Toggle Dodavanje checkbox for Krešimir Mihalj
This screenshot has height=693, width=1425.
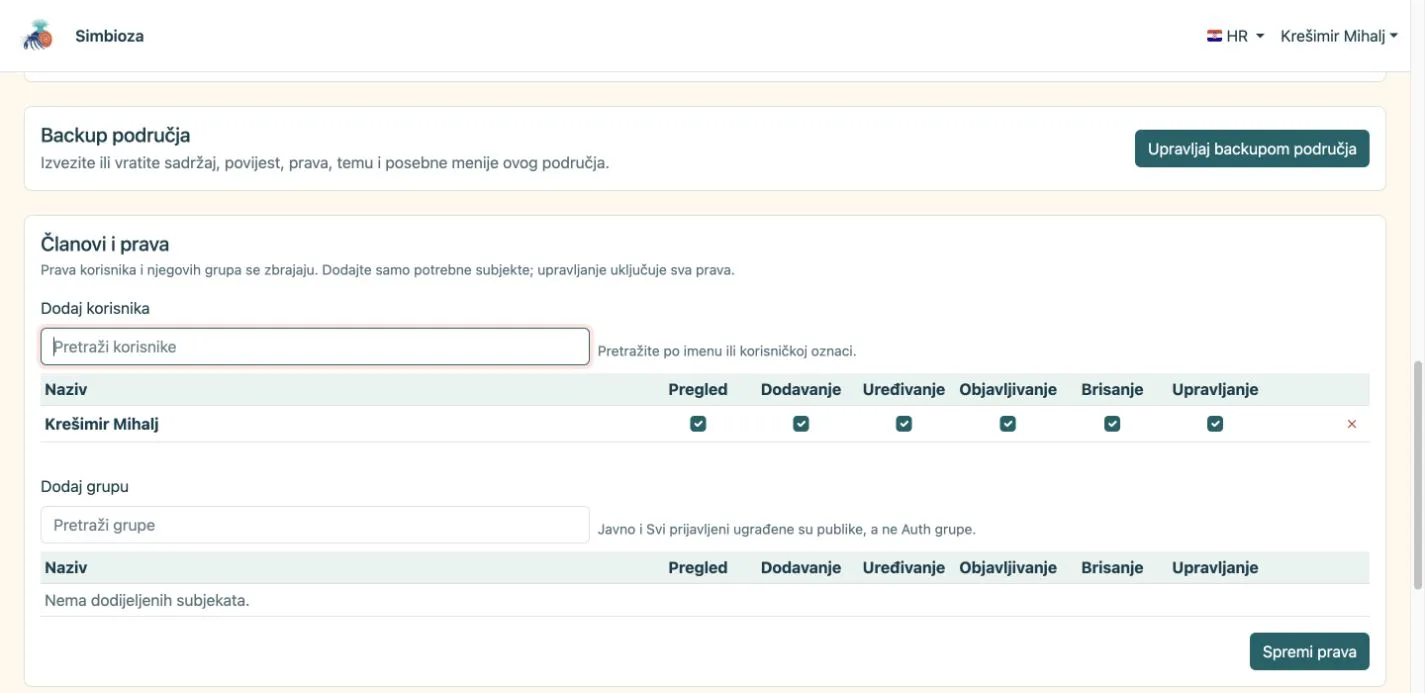[801, 424]
